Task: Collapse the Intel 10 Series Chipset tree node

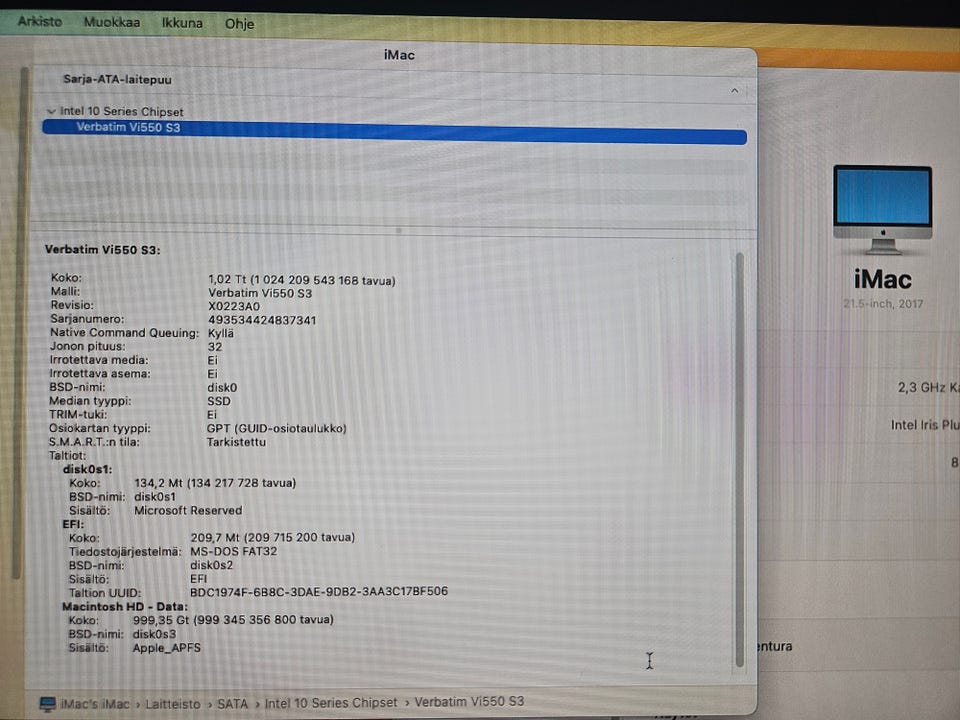Action: click(x=51, y=111)
